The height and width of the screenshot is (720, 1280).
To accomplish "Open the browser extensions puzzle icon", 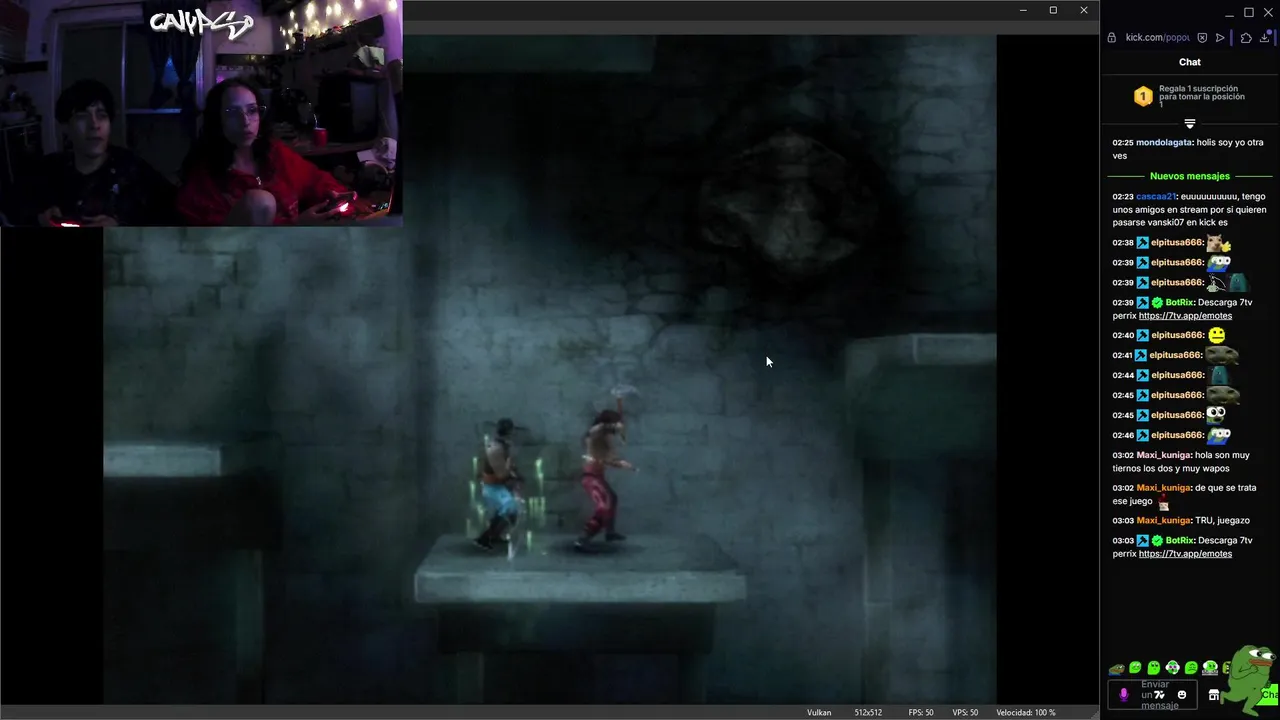I will point(1246,38).
